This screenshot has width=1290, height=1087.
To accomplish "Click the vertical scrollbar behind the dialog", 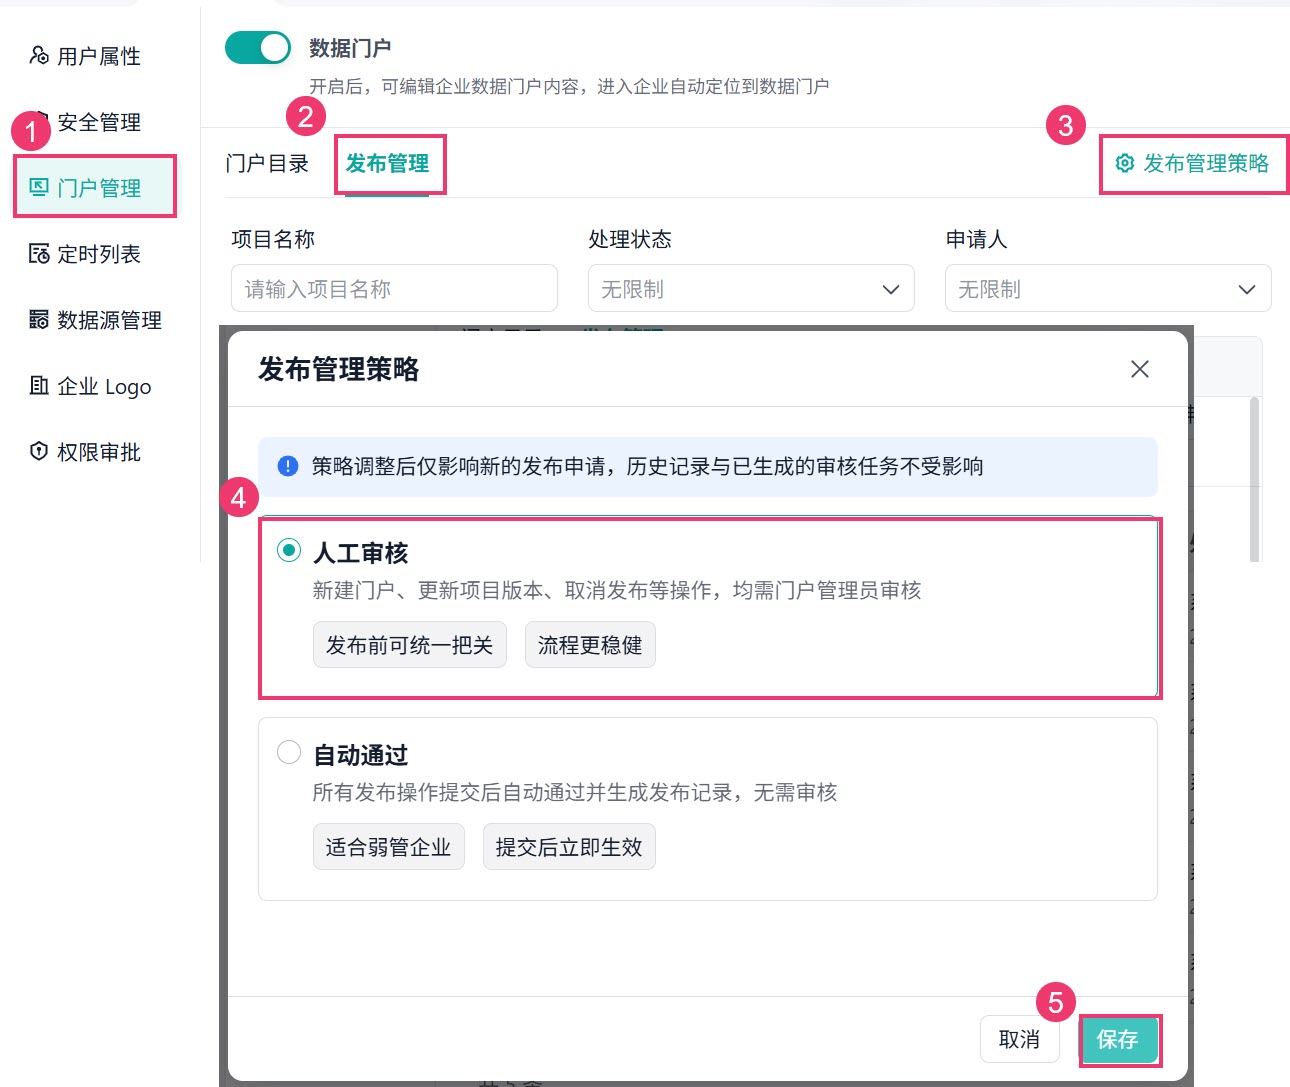I will pos(1254,480).
